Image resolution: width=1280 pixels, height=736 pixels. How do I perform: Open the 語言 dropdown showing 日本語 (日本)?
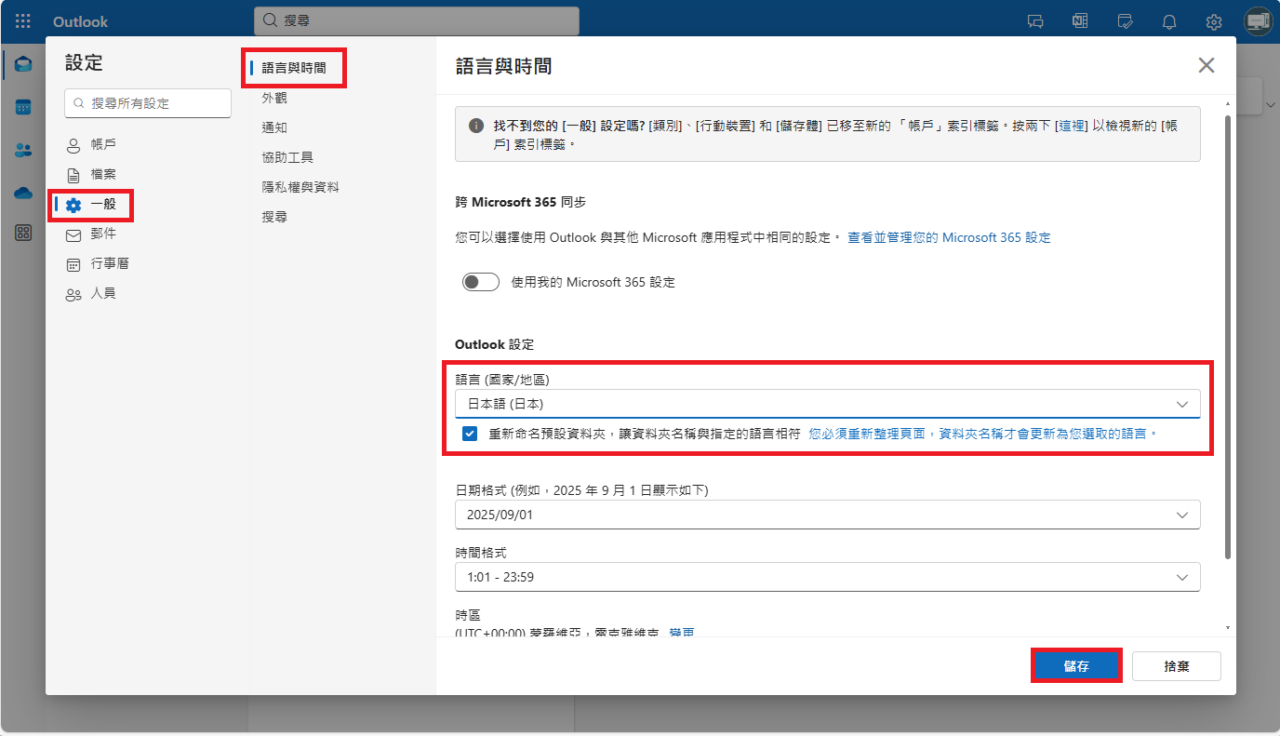[x=827, y=404]
